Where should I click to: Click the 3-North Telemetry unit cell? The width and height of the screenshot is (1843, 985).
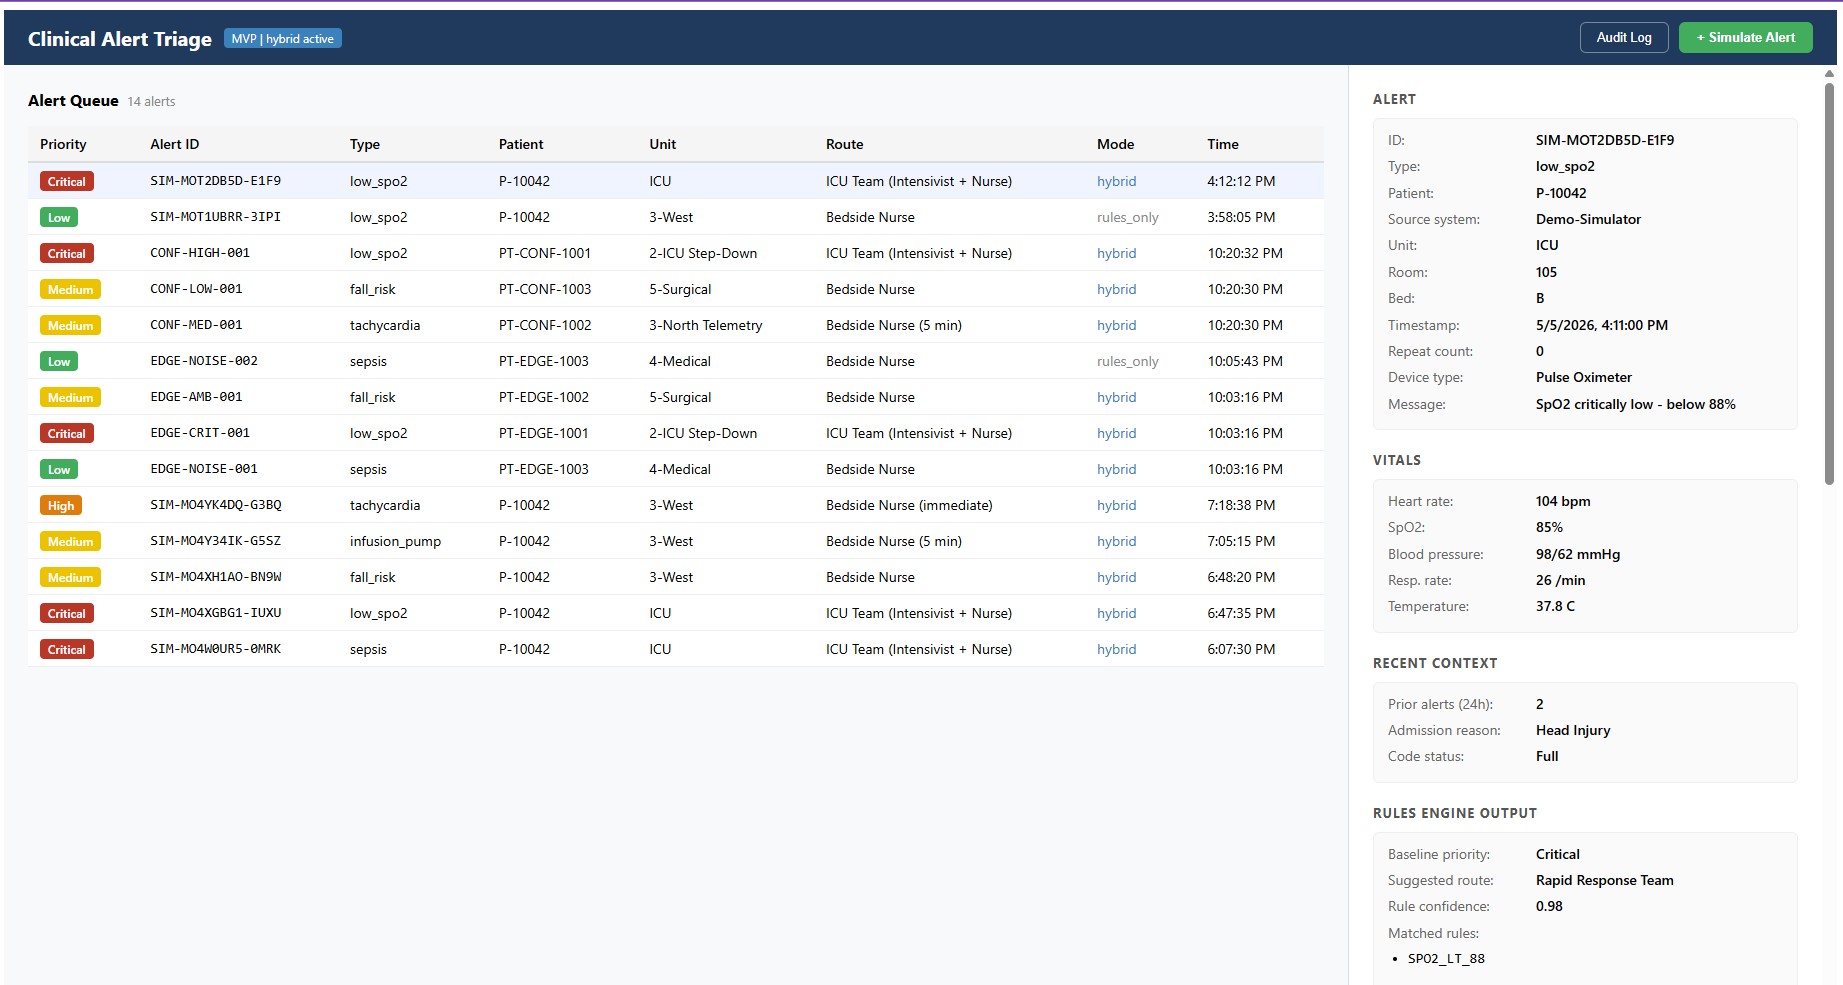(x=705, y=325)
